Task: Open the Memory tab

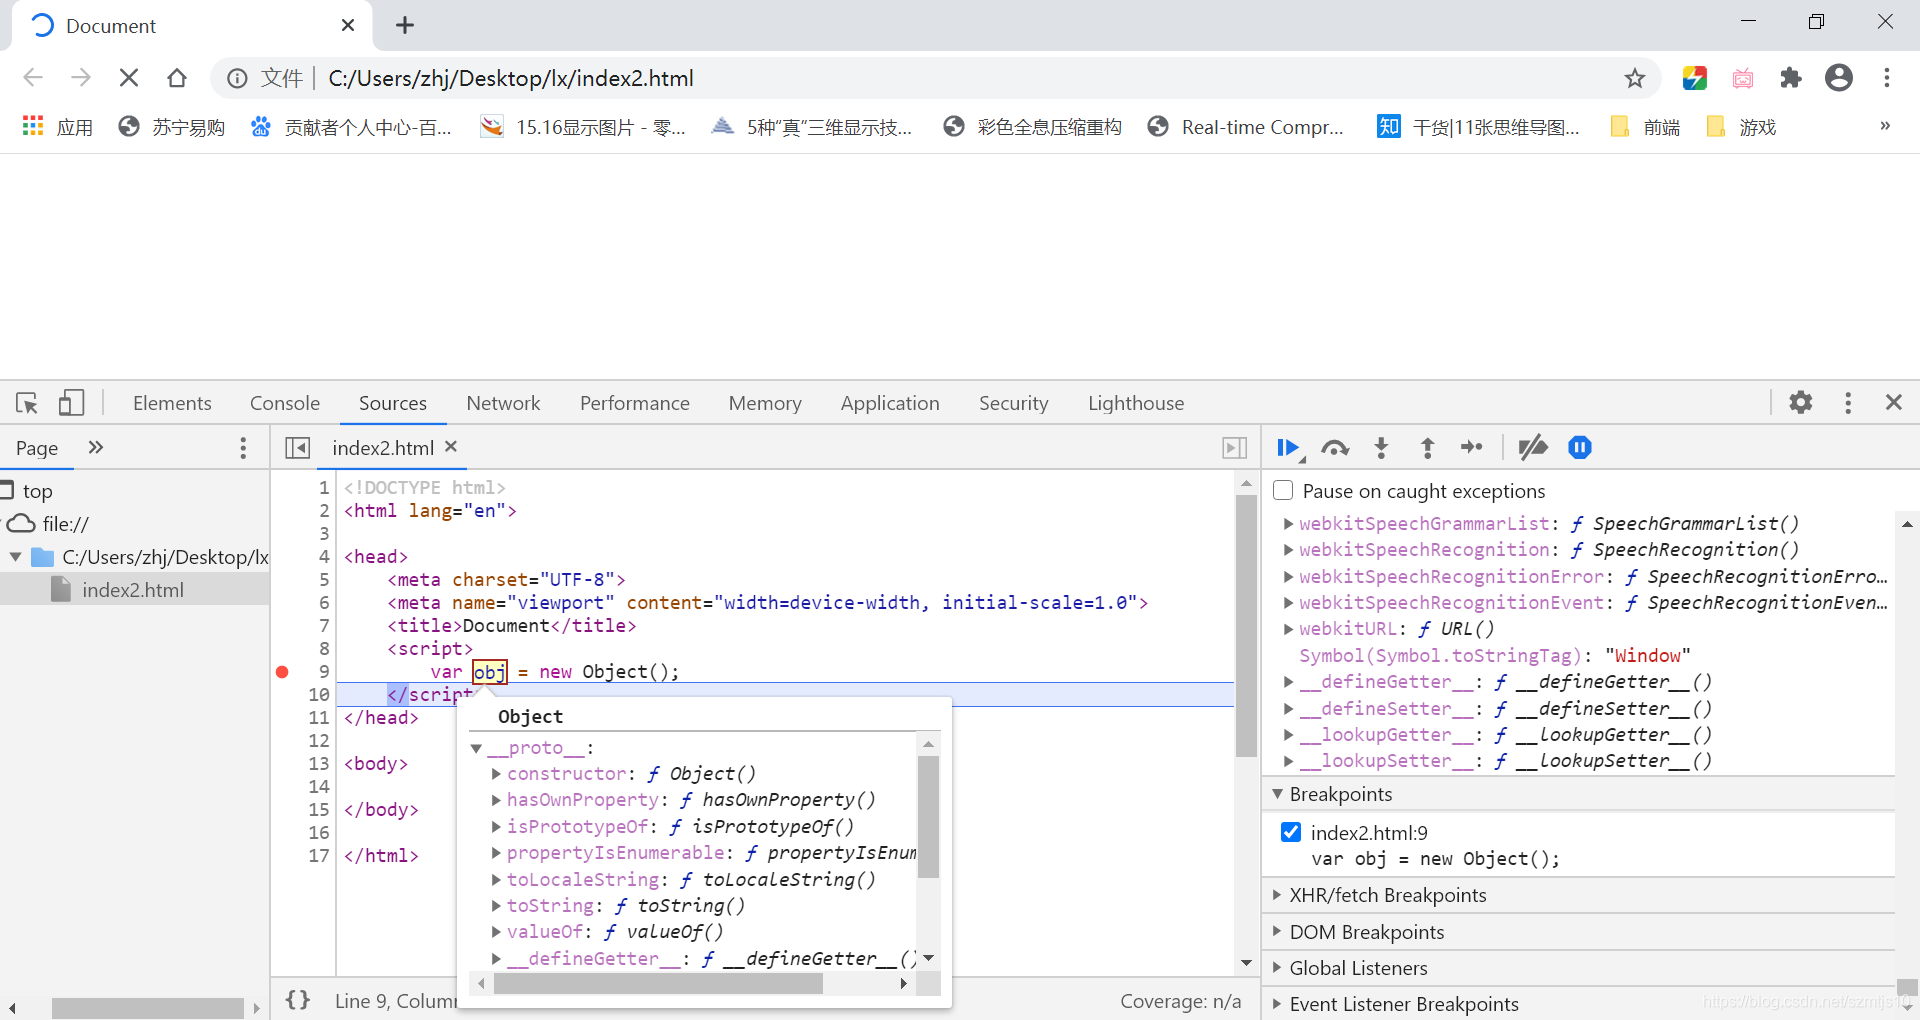Action: (x=765, y=403)
